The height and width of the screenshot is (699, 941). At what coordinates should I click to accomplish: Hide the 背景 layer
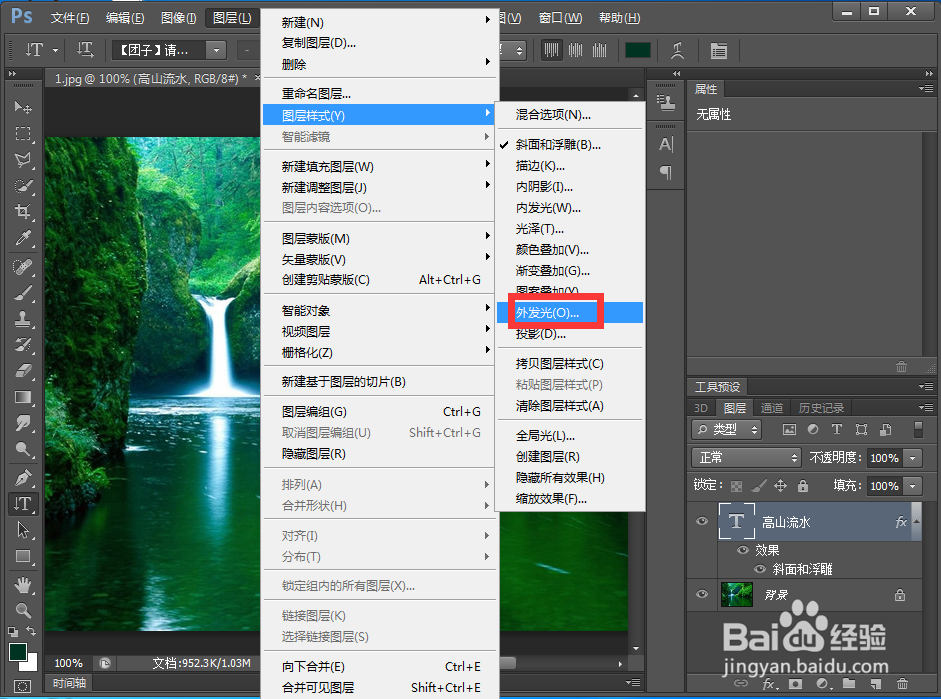(702, 594)
